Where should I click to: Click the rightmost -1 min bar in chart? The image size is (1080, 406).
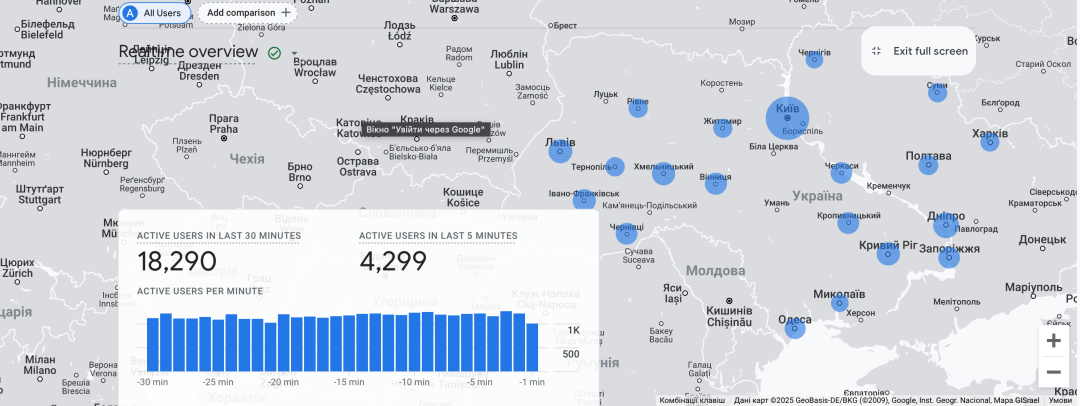532,347
